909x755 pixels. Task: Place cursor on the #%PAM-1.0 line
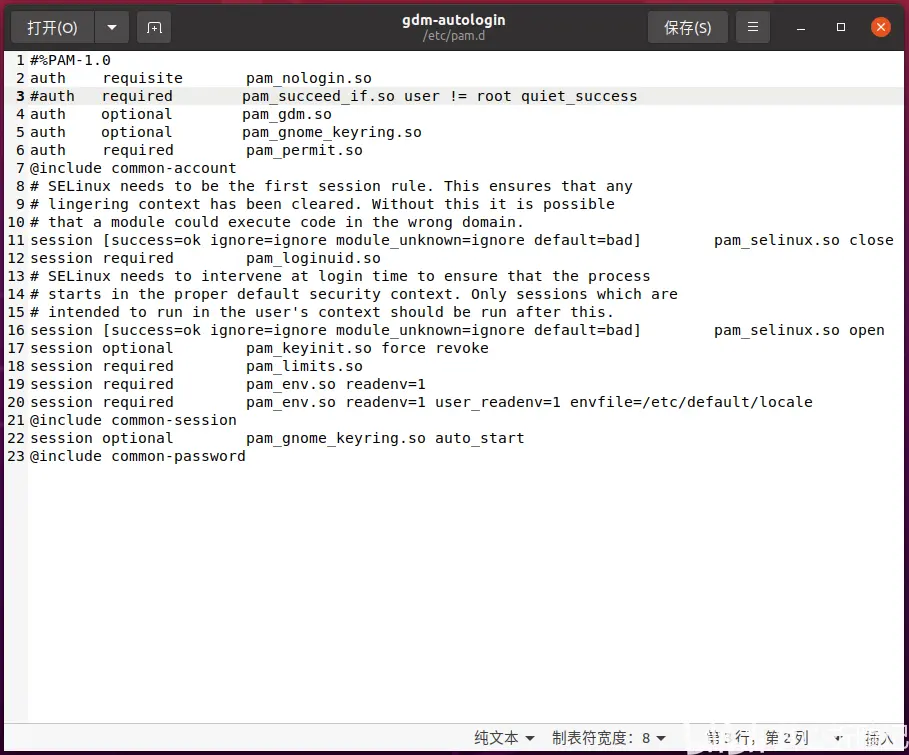(70, 60)
